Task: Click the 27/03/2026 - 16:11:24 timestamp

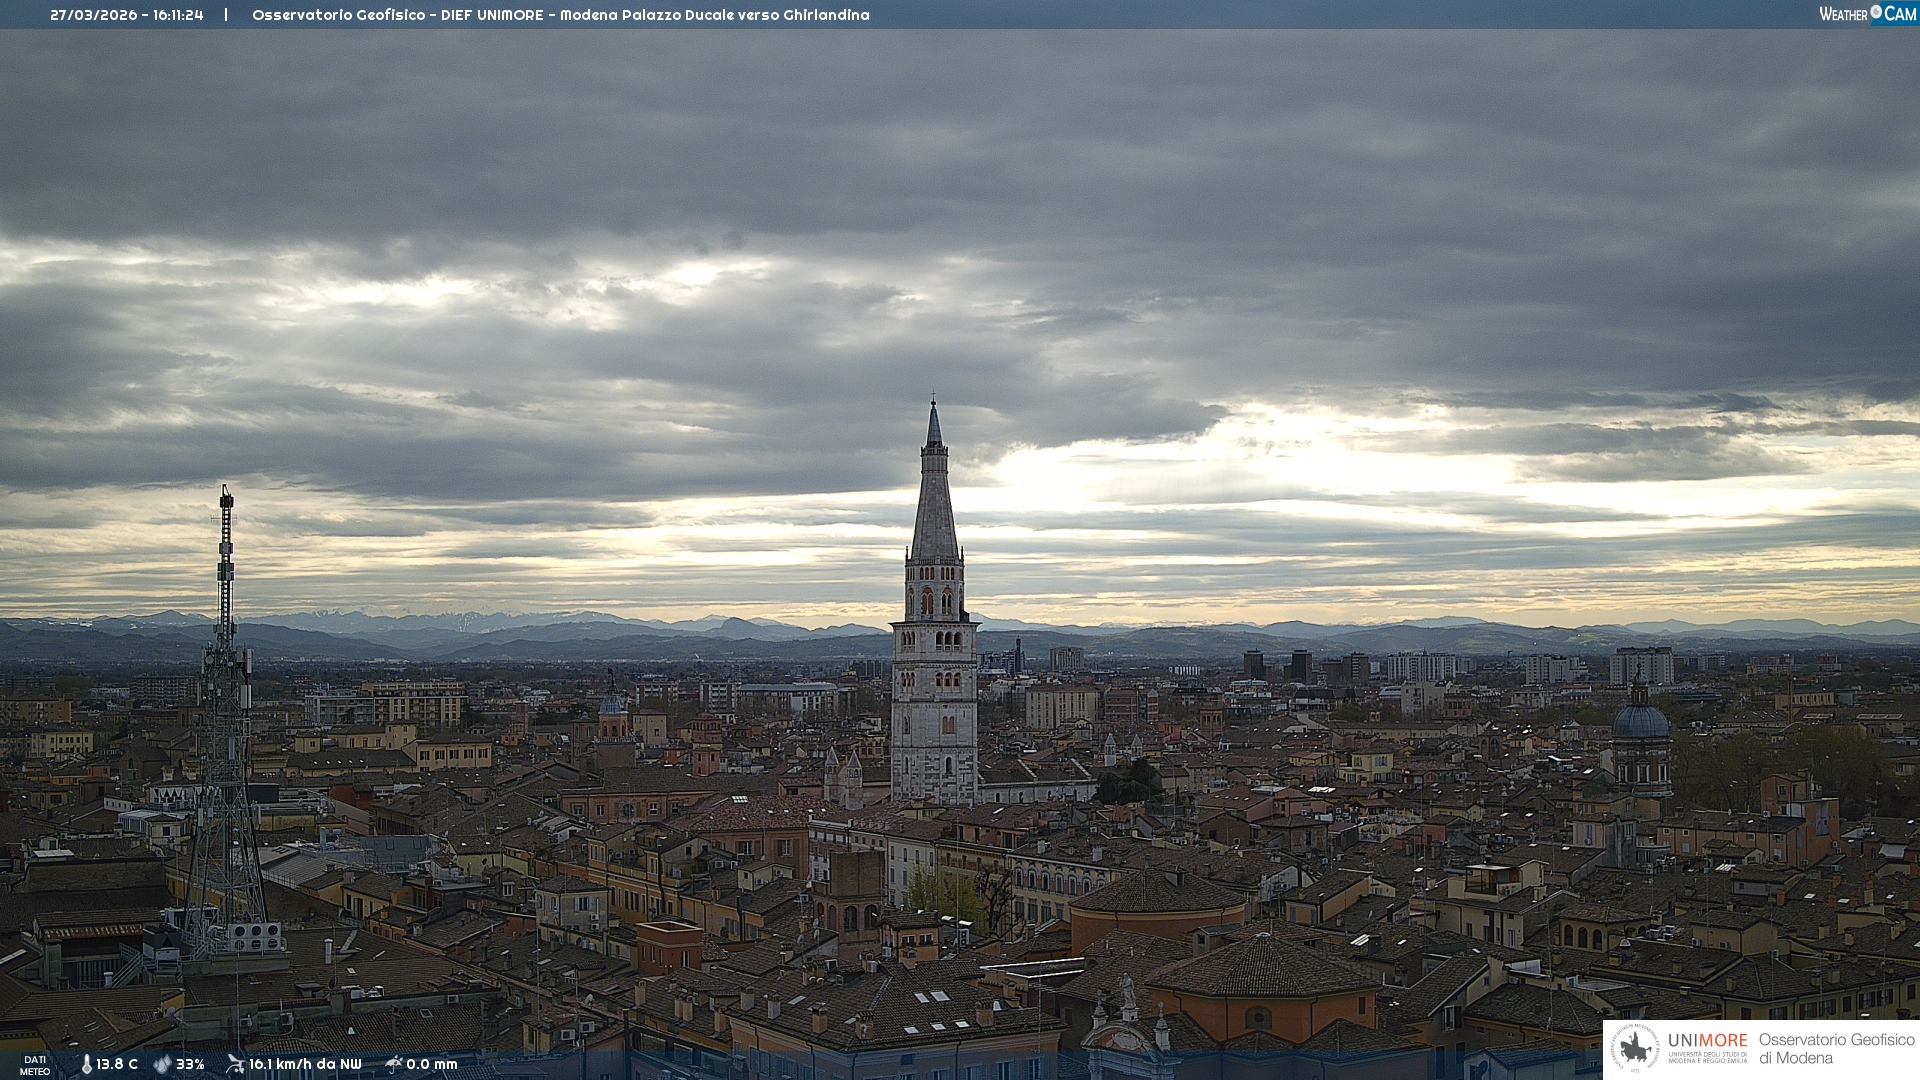Action: click(x=127, y=15)
